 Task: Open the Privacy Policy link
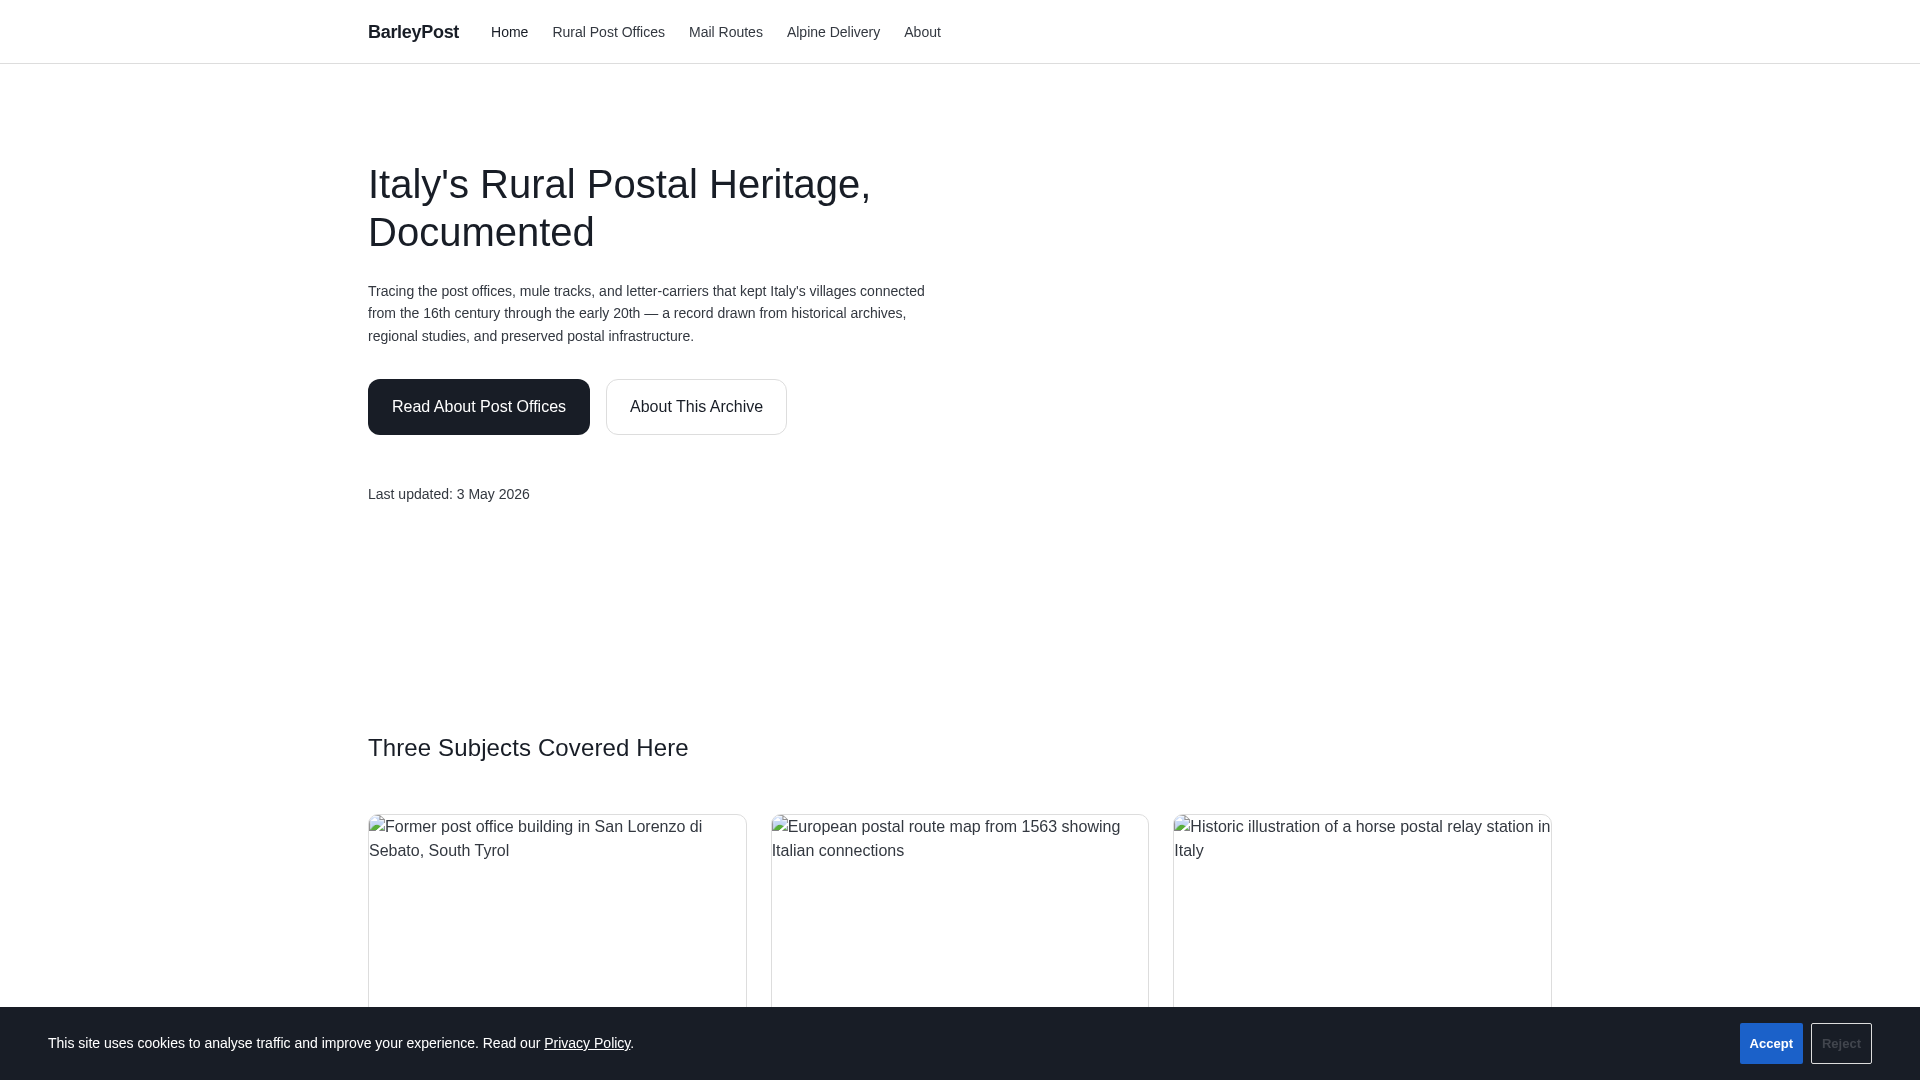(587, 1043)
